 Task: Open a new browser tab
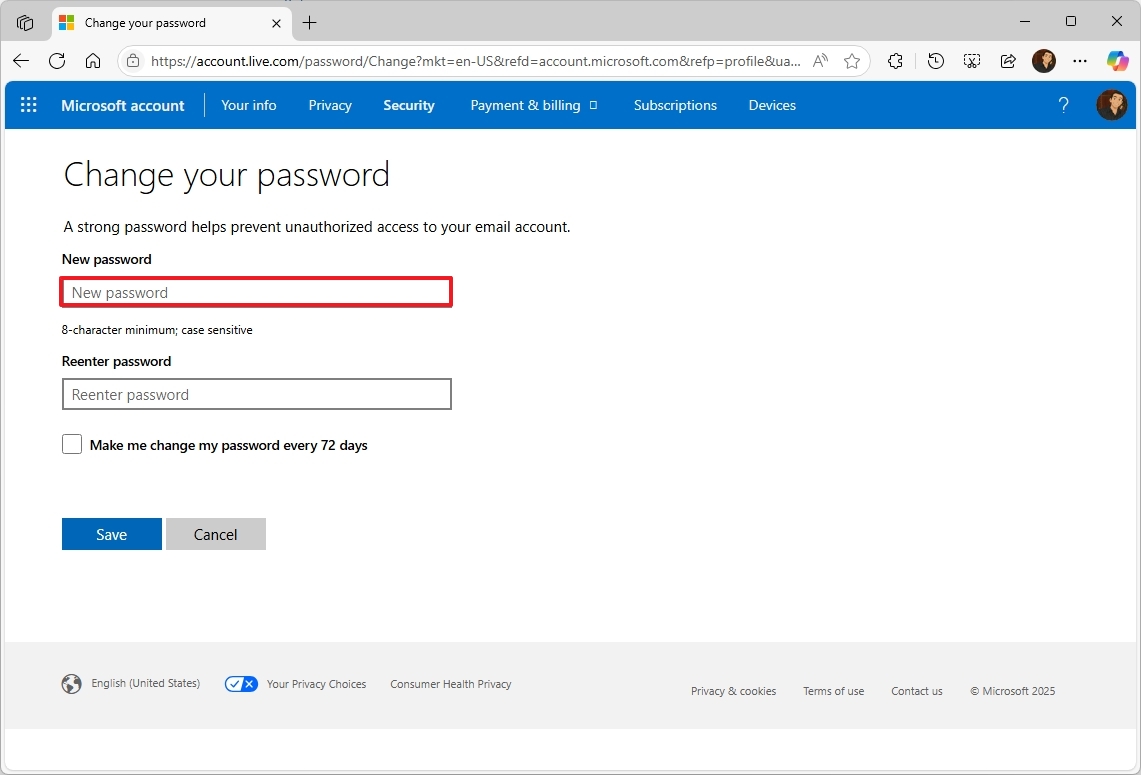coord(309,23)
